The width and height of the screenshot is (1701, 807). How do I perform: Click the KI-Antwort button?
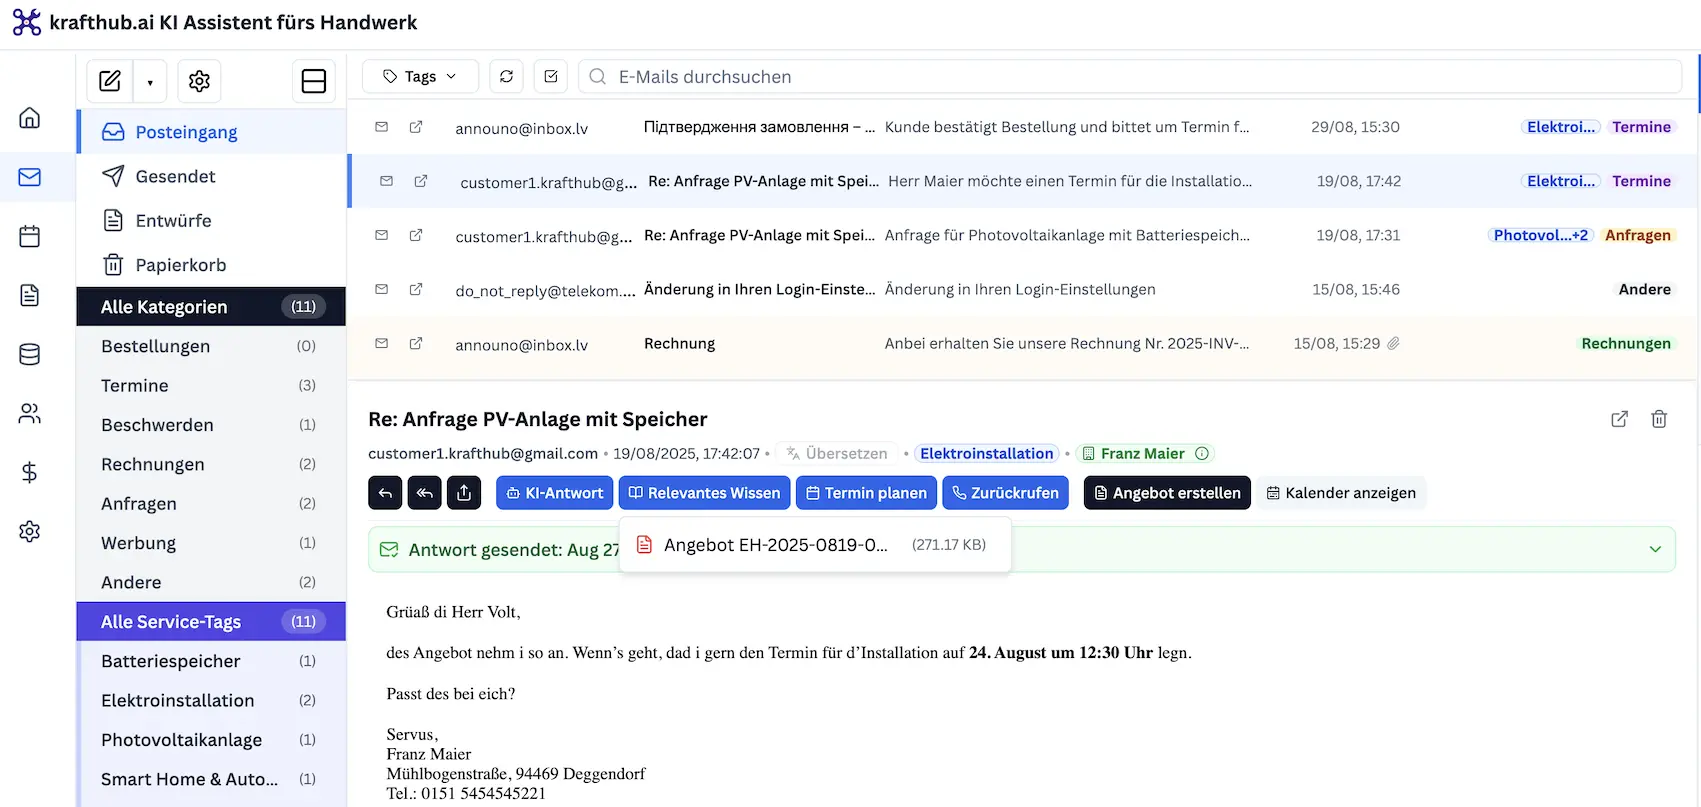click(554, 493)
